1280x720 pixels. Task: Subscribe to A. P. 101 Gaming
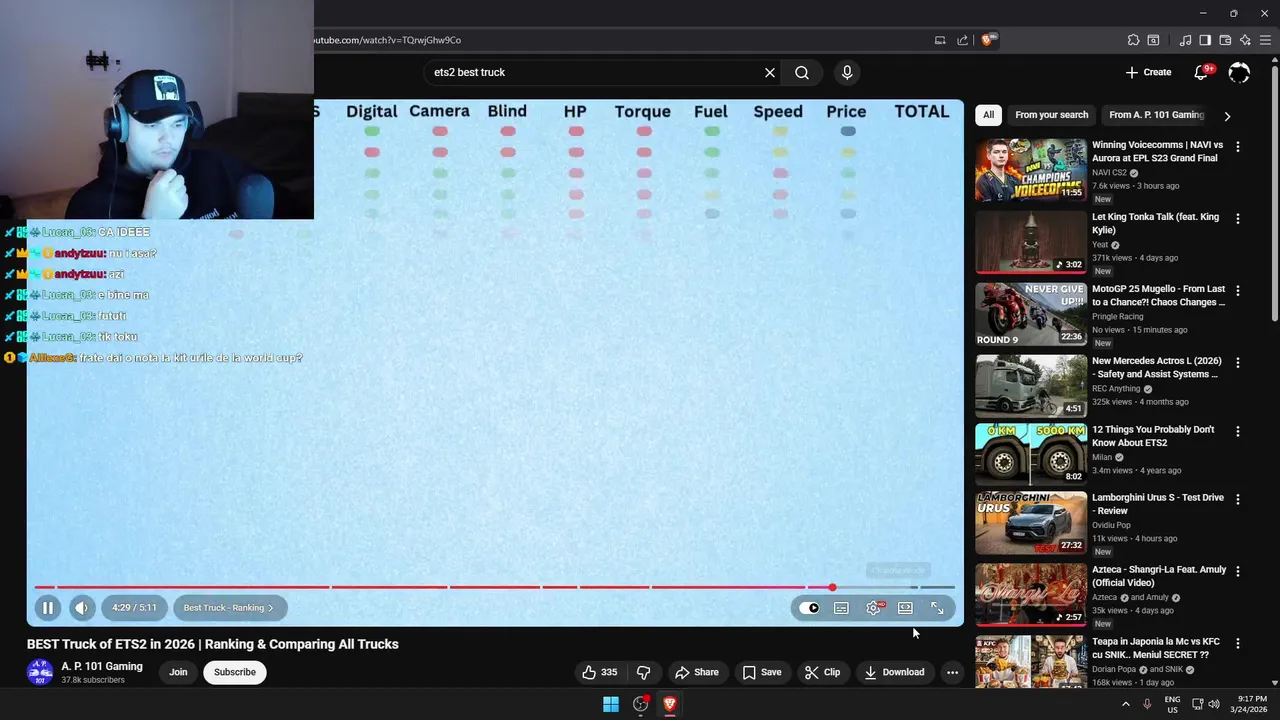tap(235, 672)
